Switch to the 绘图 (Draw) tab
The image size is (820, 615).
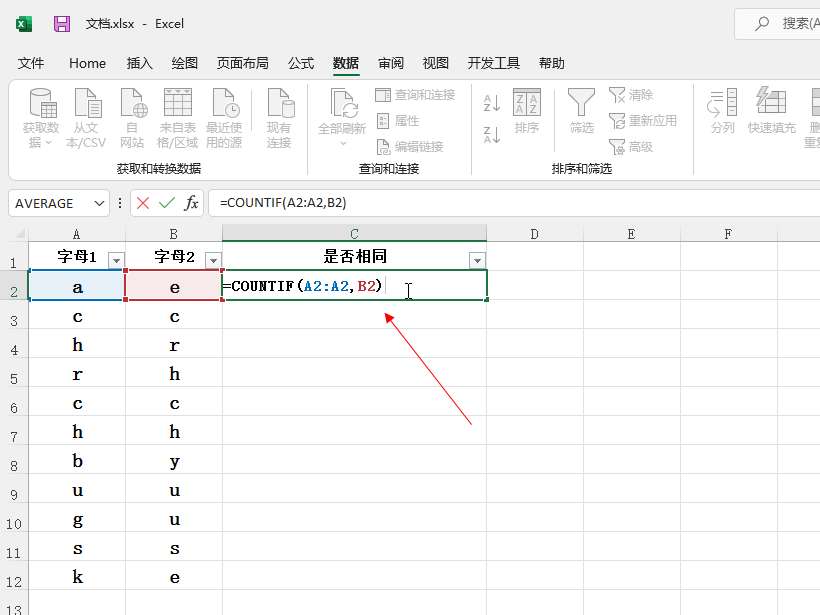tap(185, 63)
